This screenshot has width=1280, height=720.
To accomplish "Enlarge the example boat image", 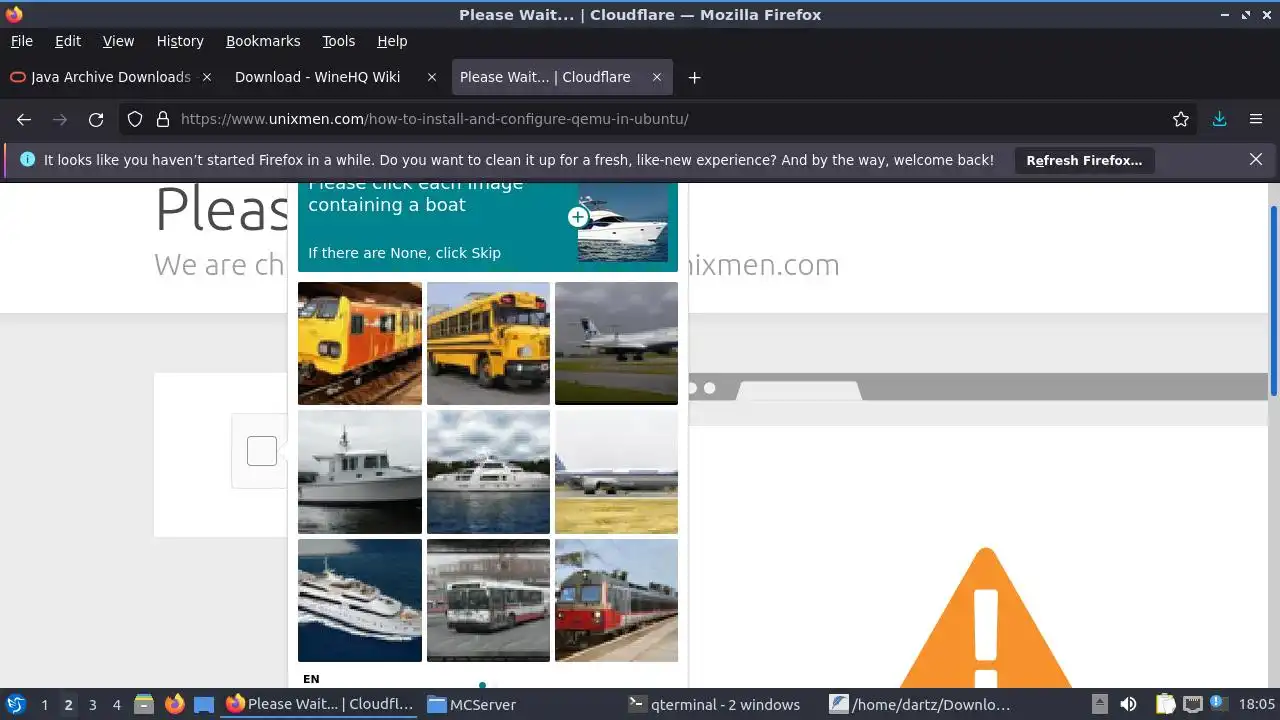I will coord(577,217).
